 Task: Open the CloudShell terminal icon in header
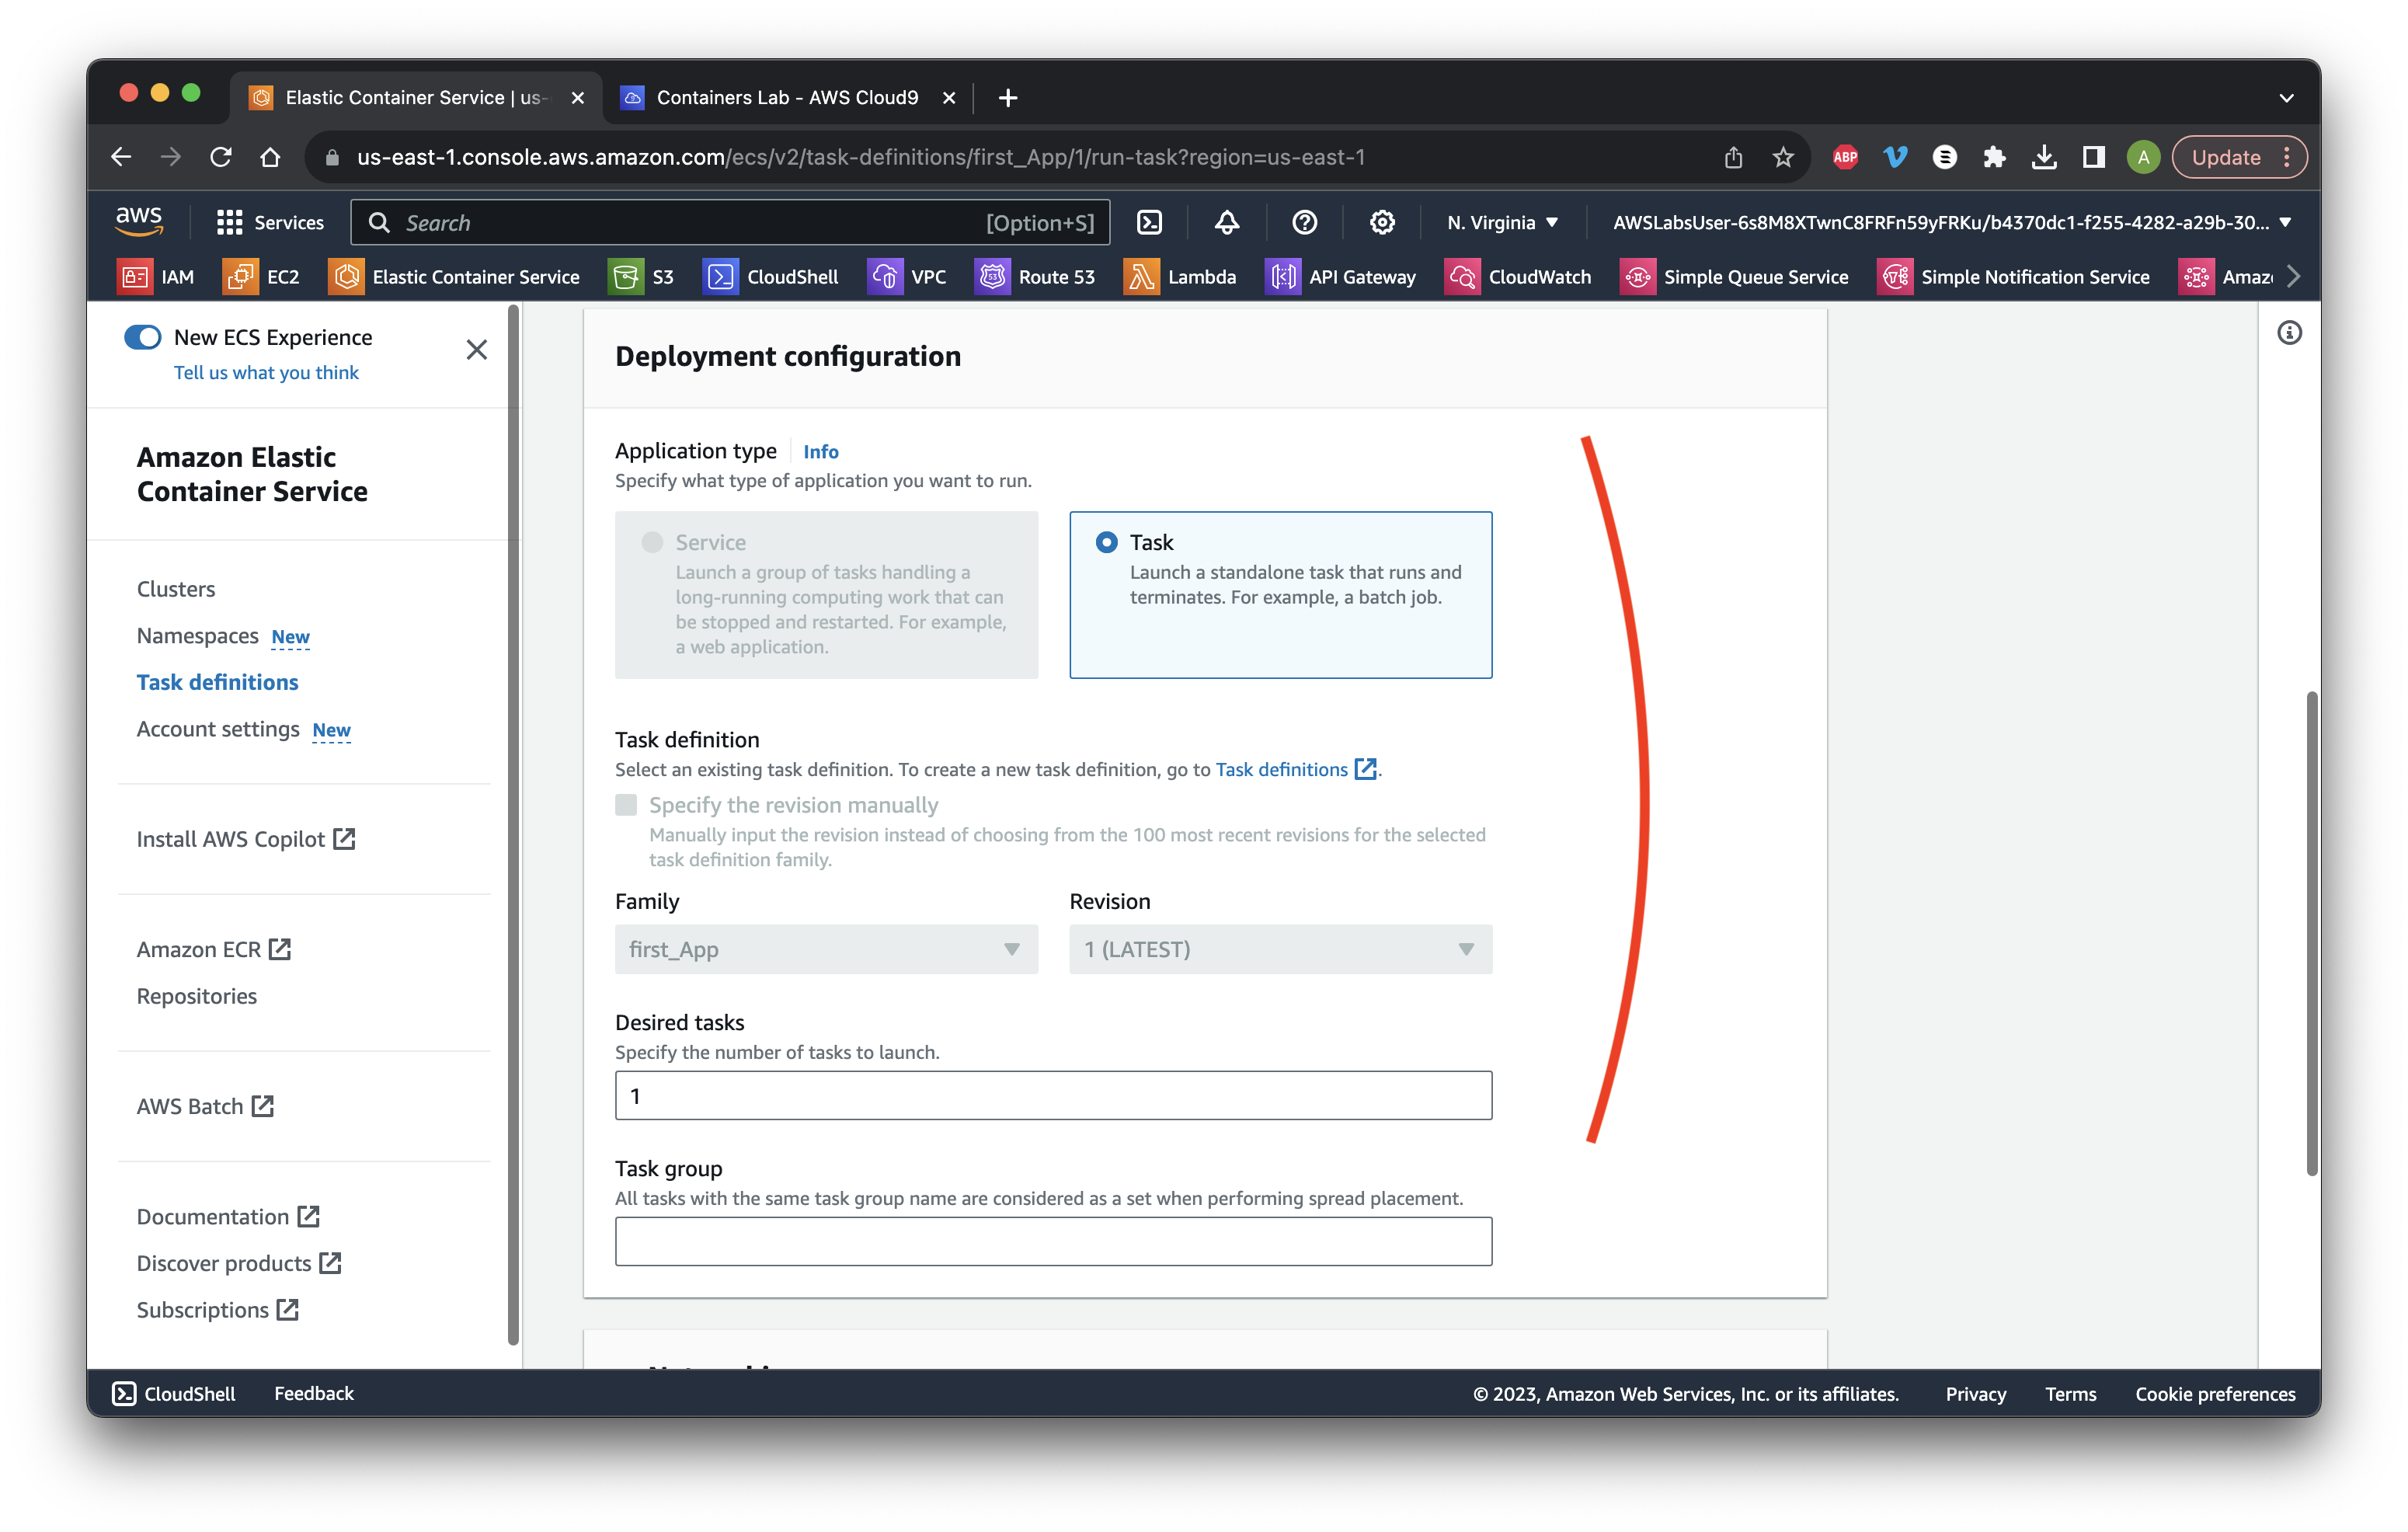[x=1150, y=222]
